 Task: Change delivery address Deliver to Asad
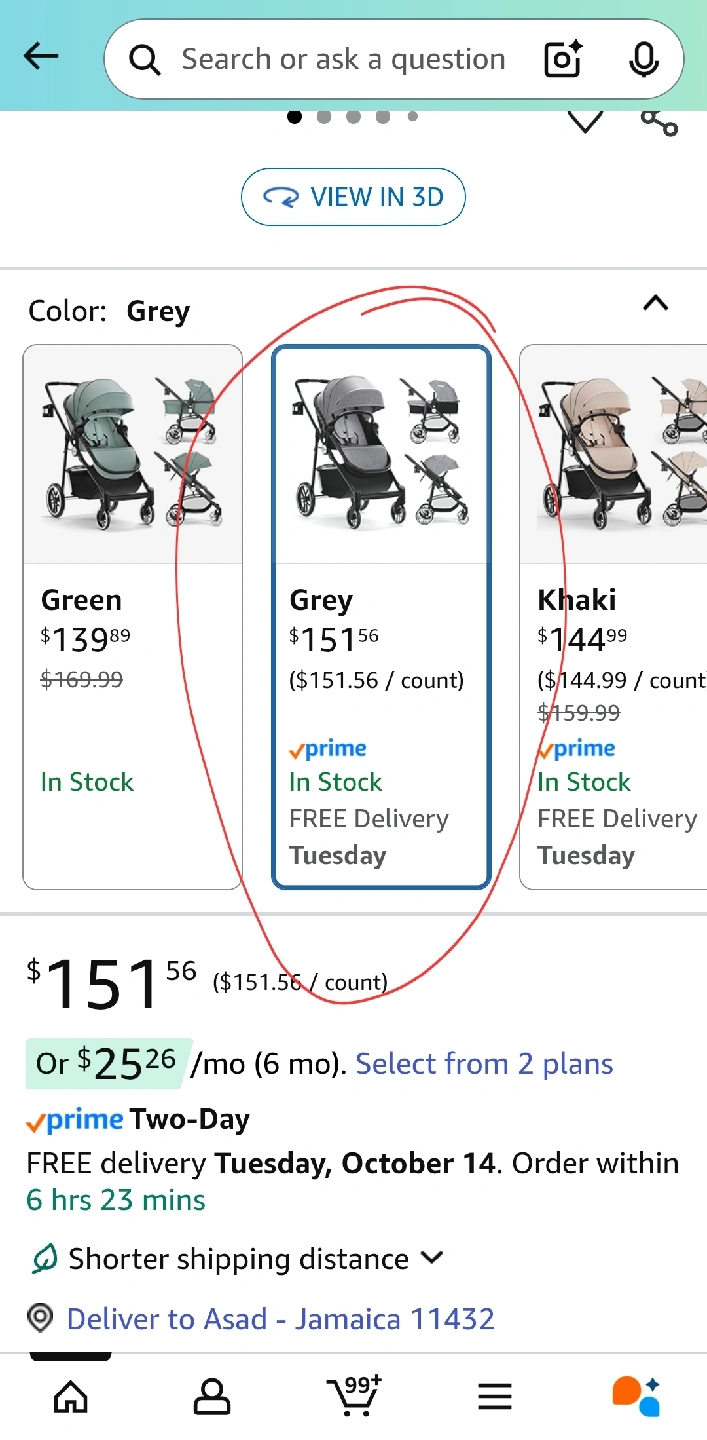[280, 1319]
